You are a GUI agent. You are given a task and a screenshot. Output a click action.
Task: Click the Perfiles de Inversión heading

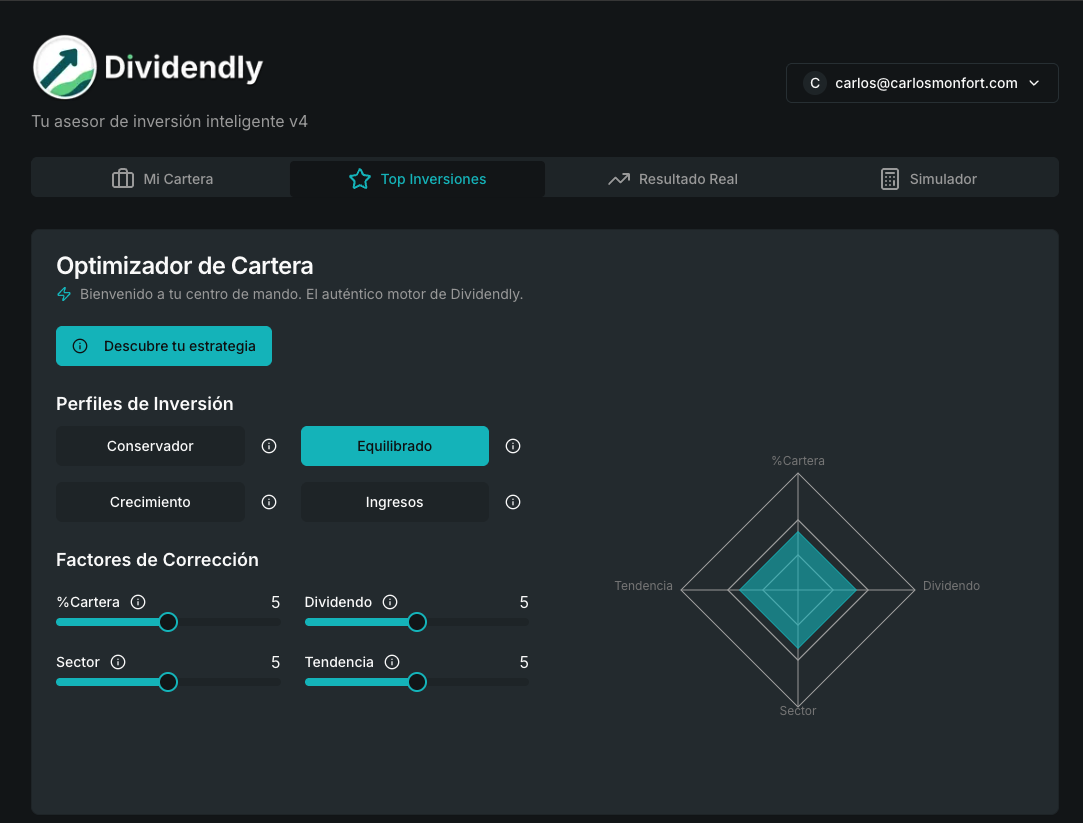[x=144, y=404]
